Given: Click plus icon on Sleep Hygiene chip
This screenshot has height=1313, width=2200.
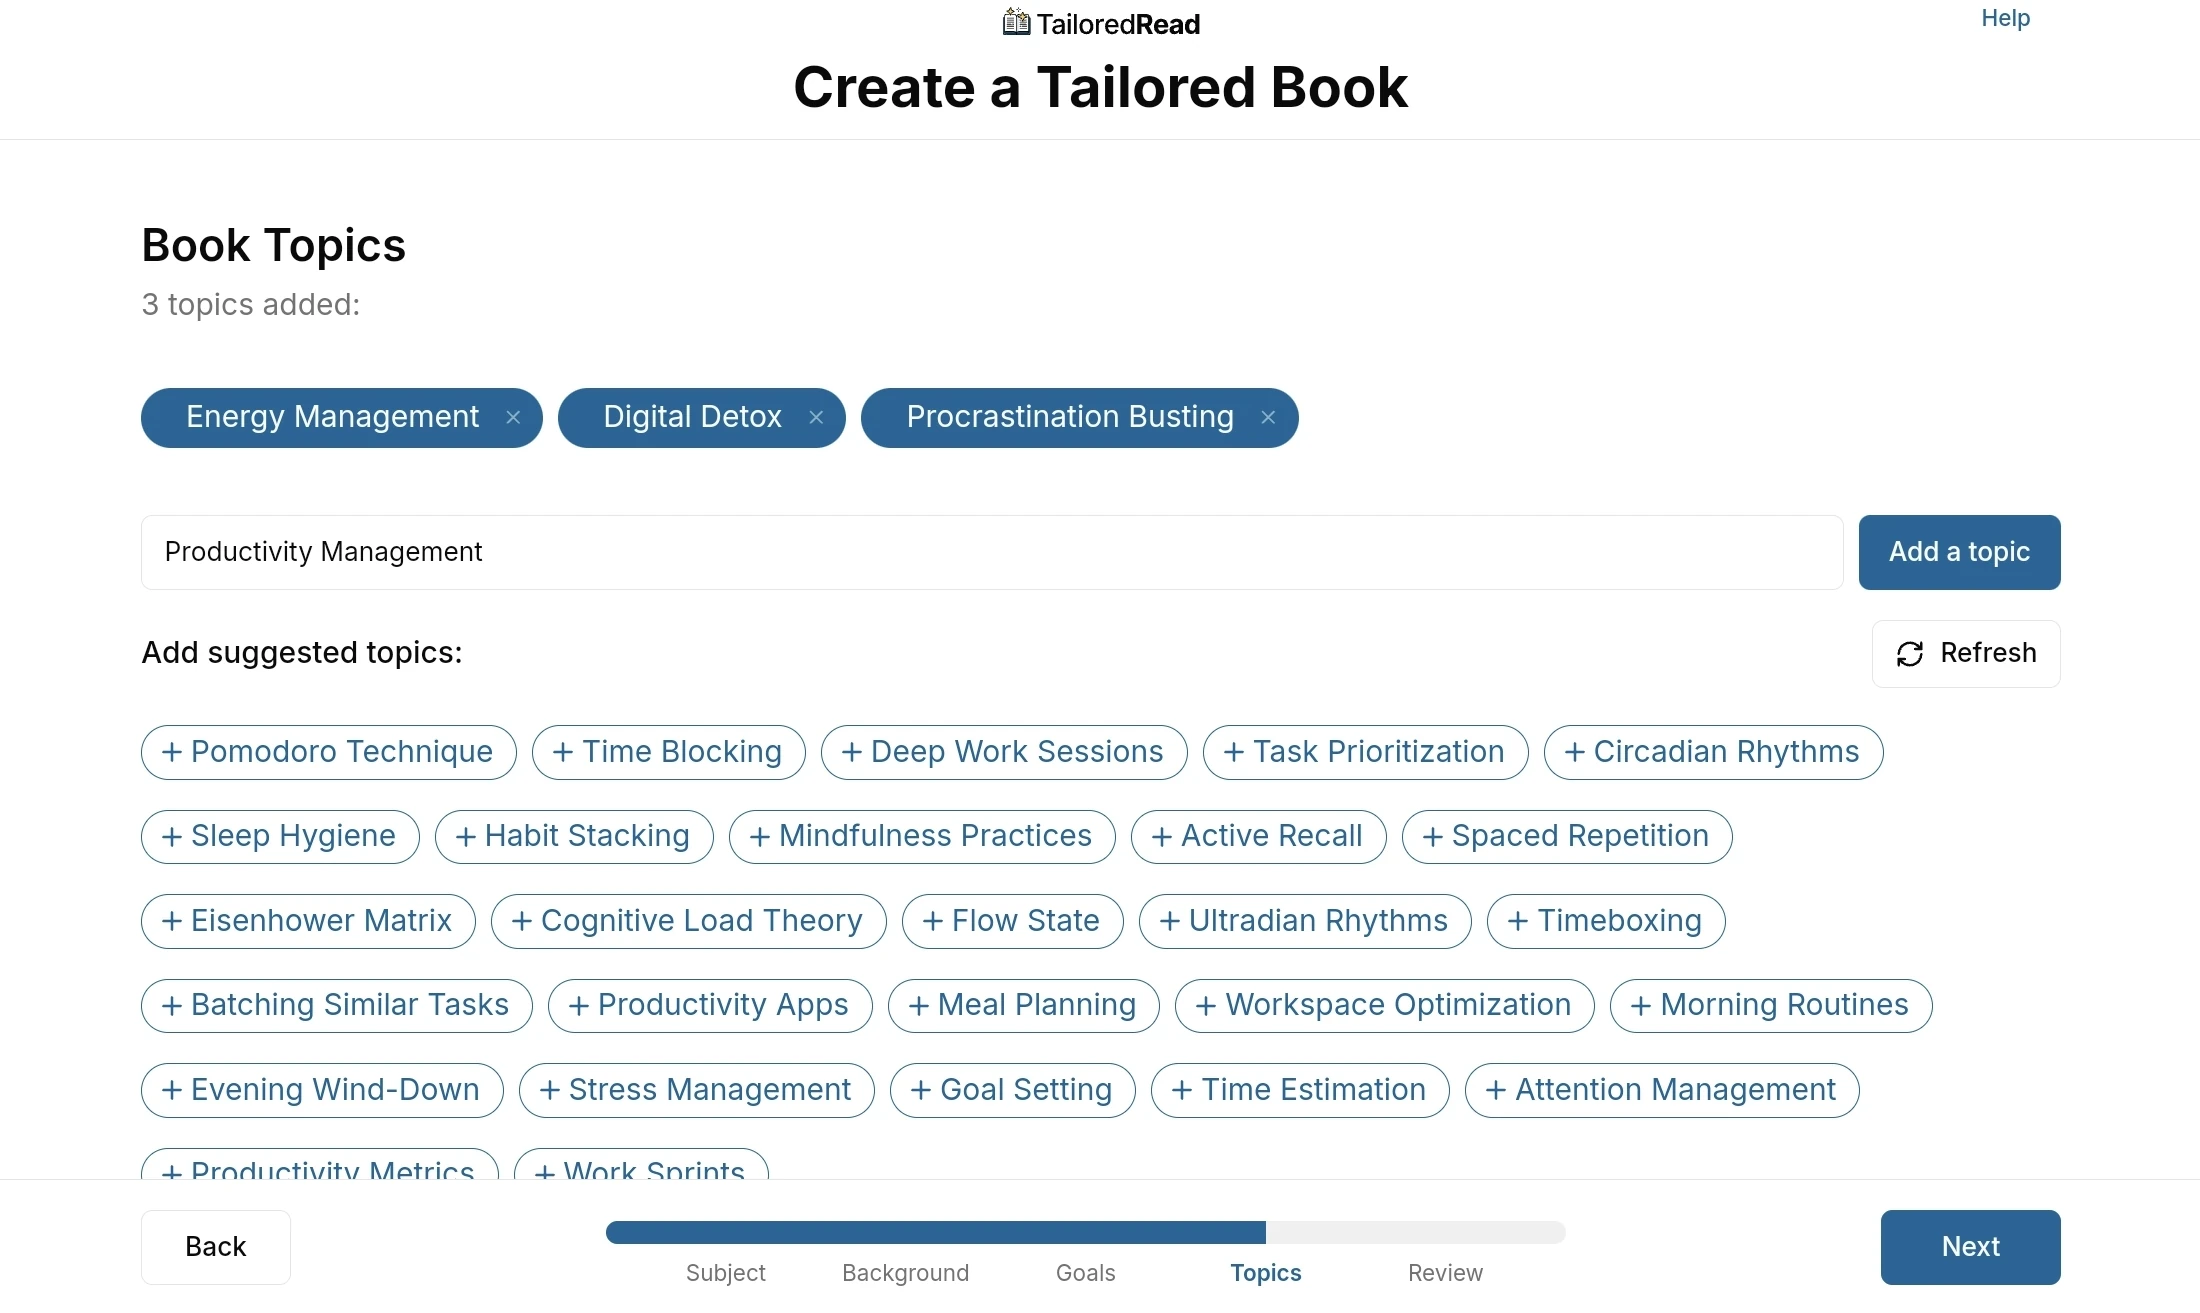Looking at the screenshot, I should click(172, 837).
